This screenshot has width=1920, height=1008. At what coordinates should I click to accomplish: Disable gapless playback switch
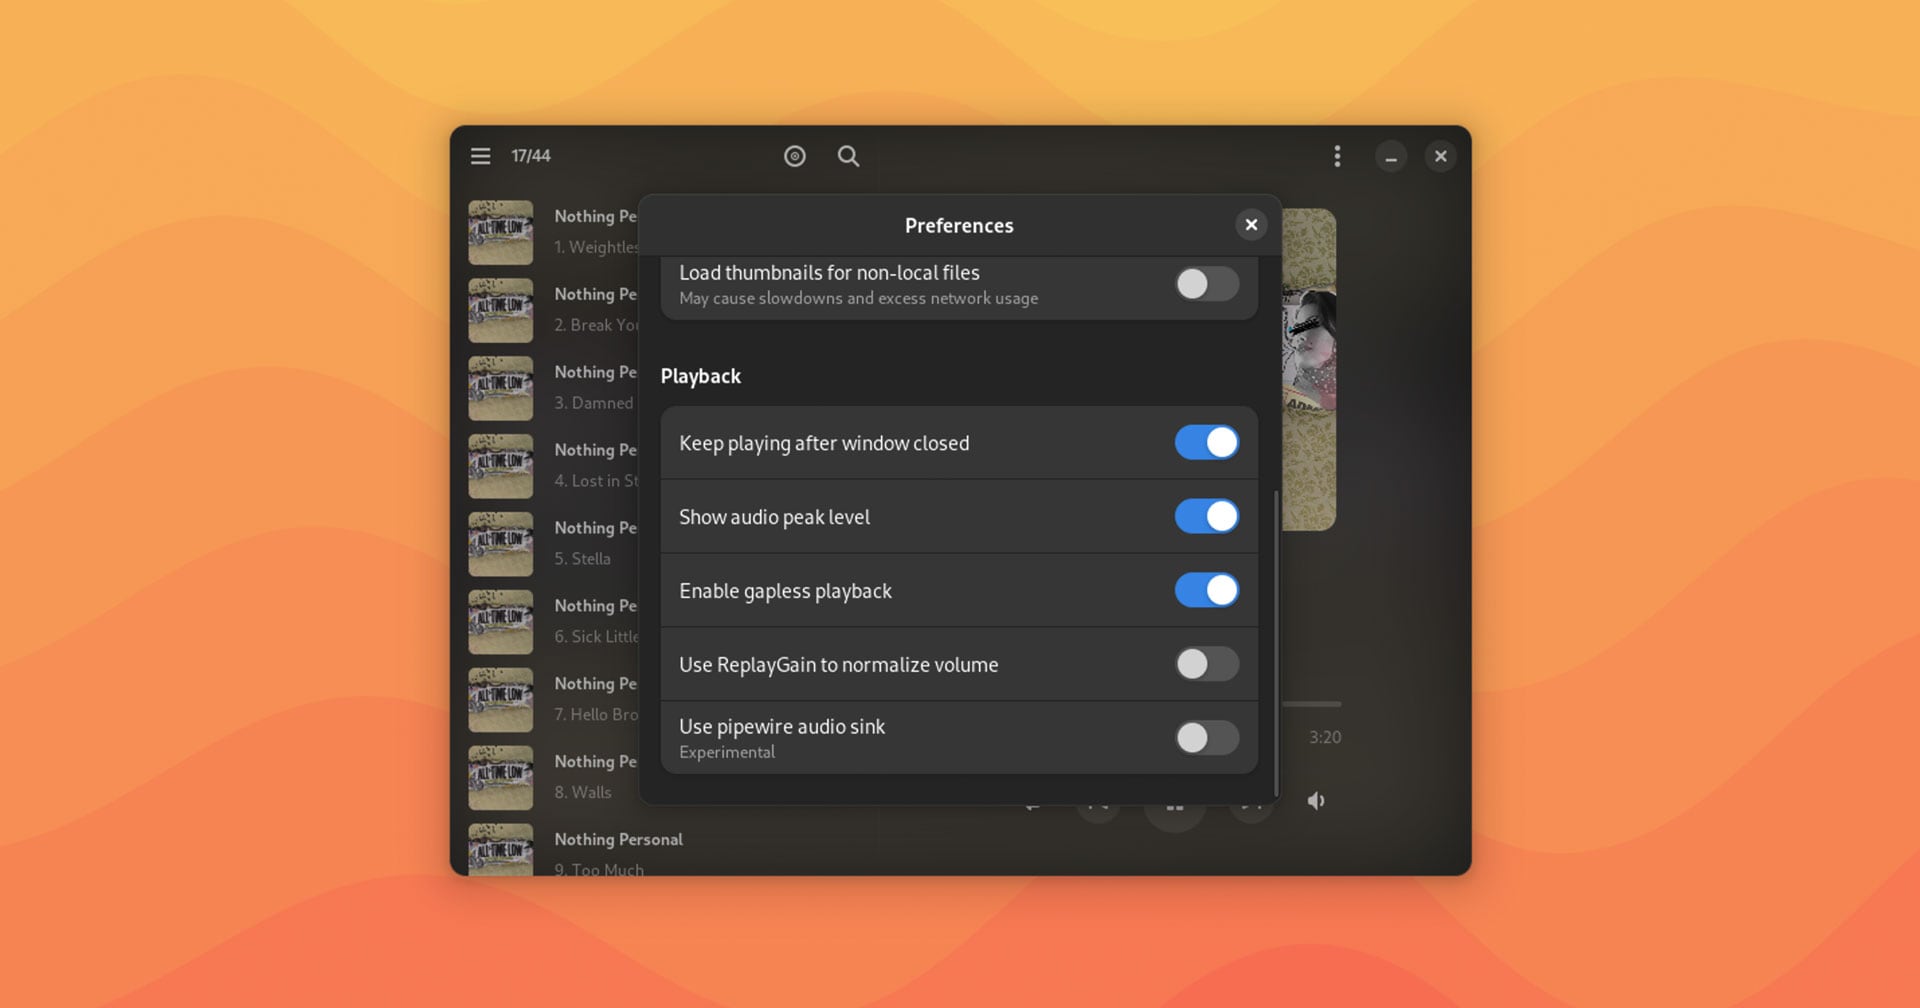click(1207, 590)
